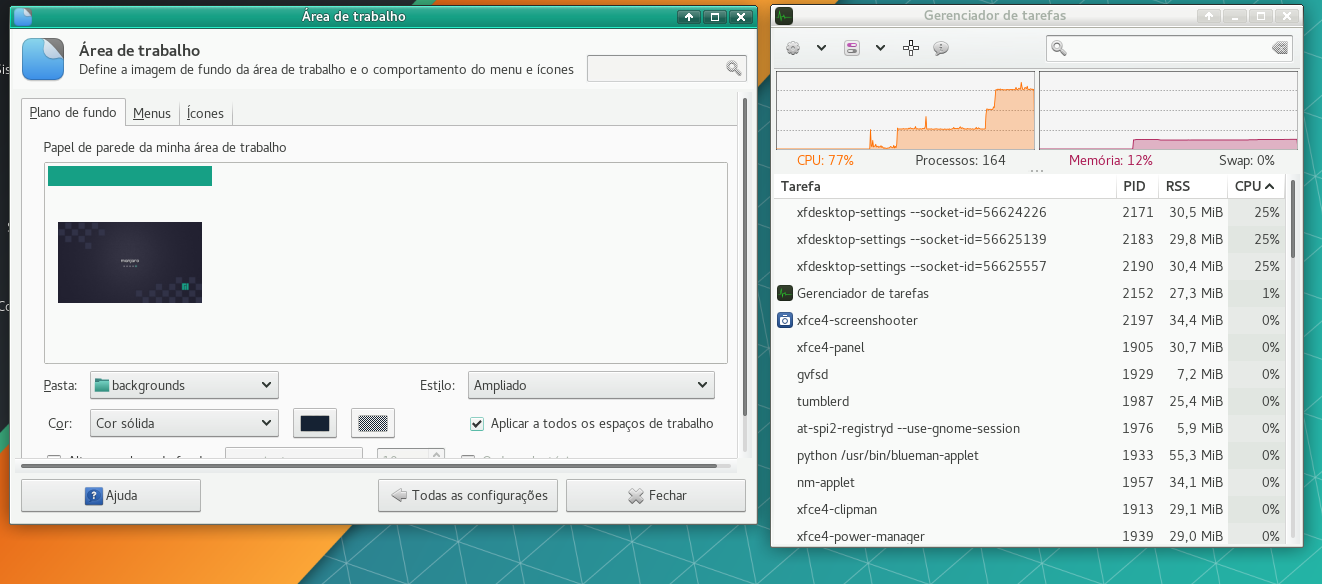Open the Pasta backgrounds dropdown
1322x584 pixels.
pos(184,385)
